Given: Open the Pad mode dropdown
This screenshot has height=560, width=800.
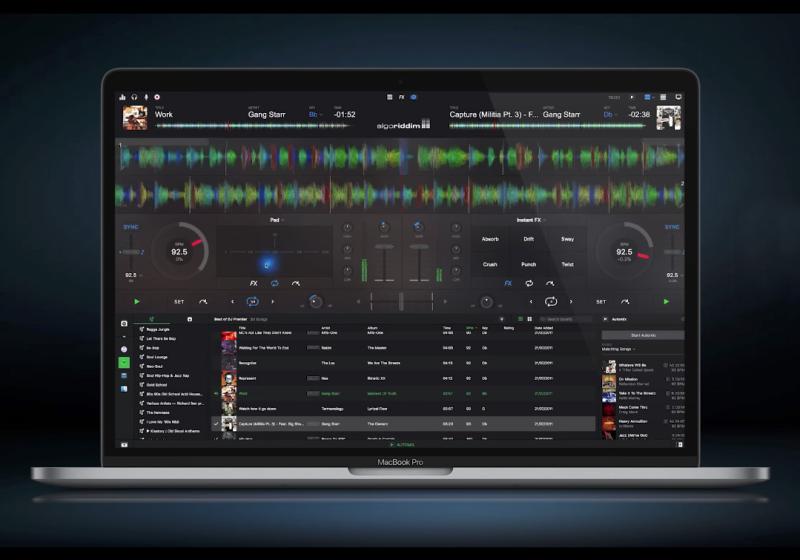Looking at the screenshot, I should [276, 220].
